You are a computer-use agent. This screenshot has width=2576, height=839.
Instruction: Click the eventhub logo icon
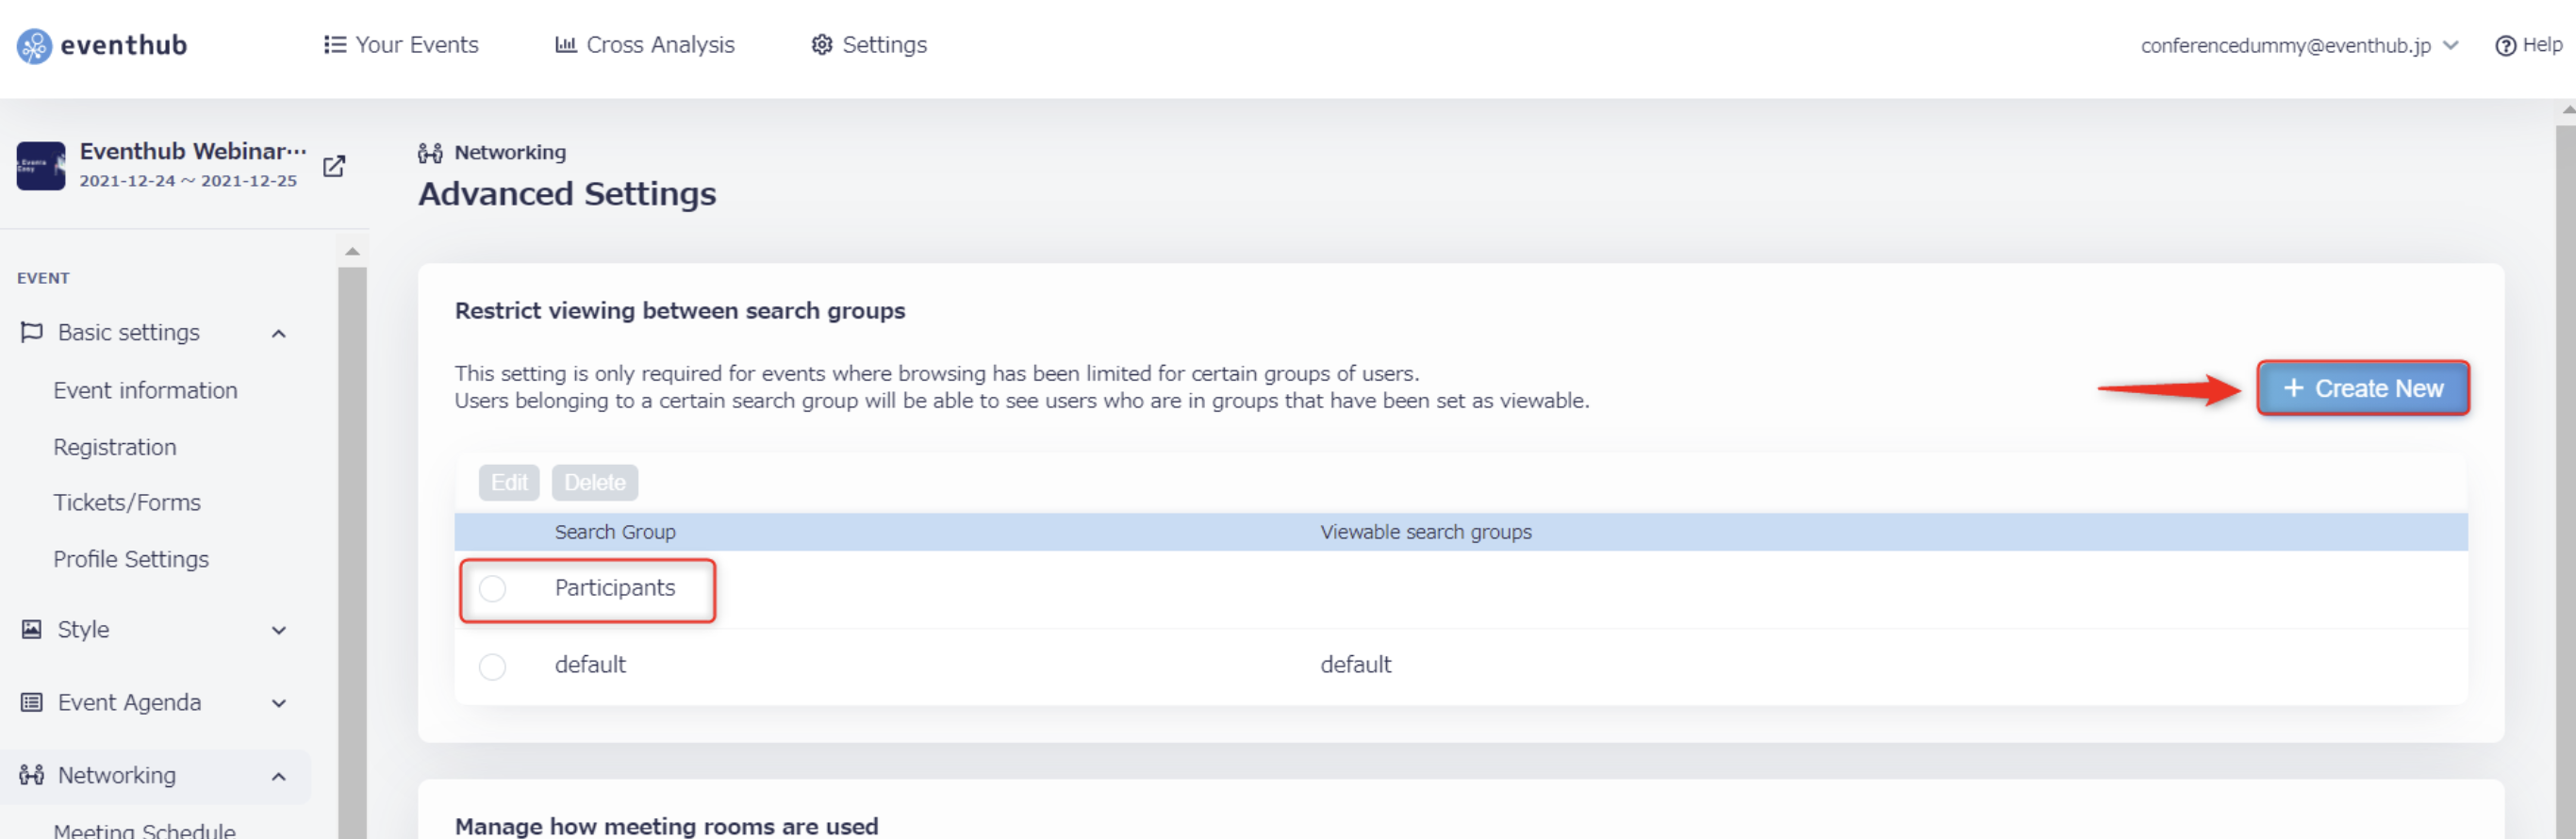tap(35, 46)
